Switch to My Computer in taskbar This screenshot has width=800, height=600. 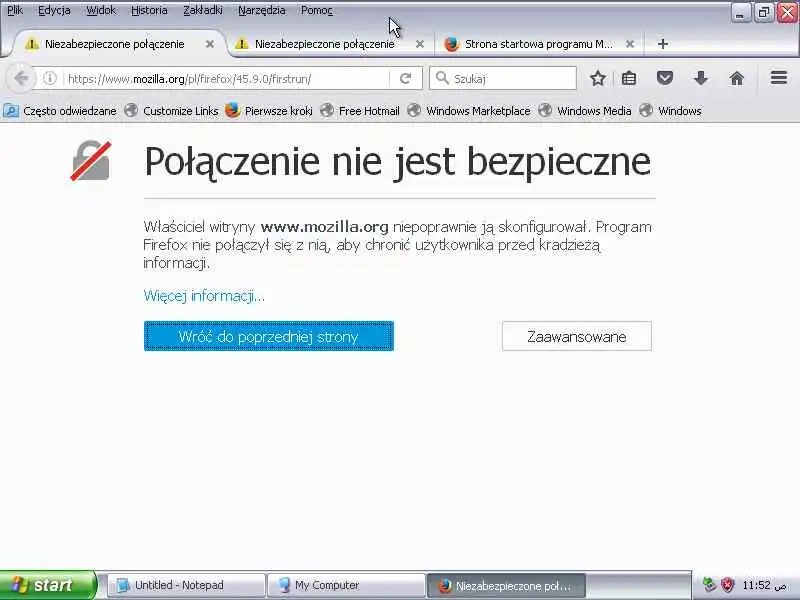pos(346,585)
